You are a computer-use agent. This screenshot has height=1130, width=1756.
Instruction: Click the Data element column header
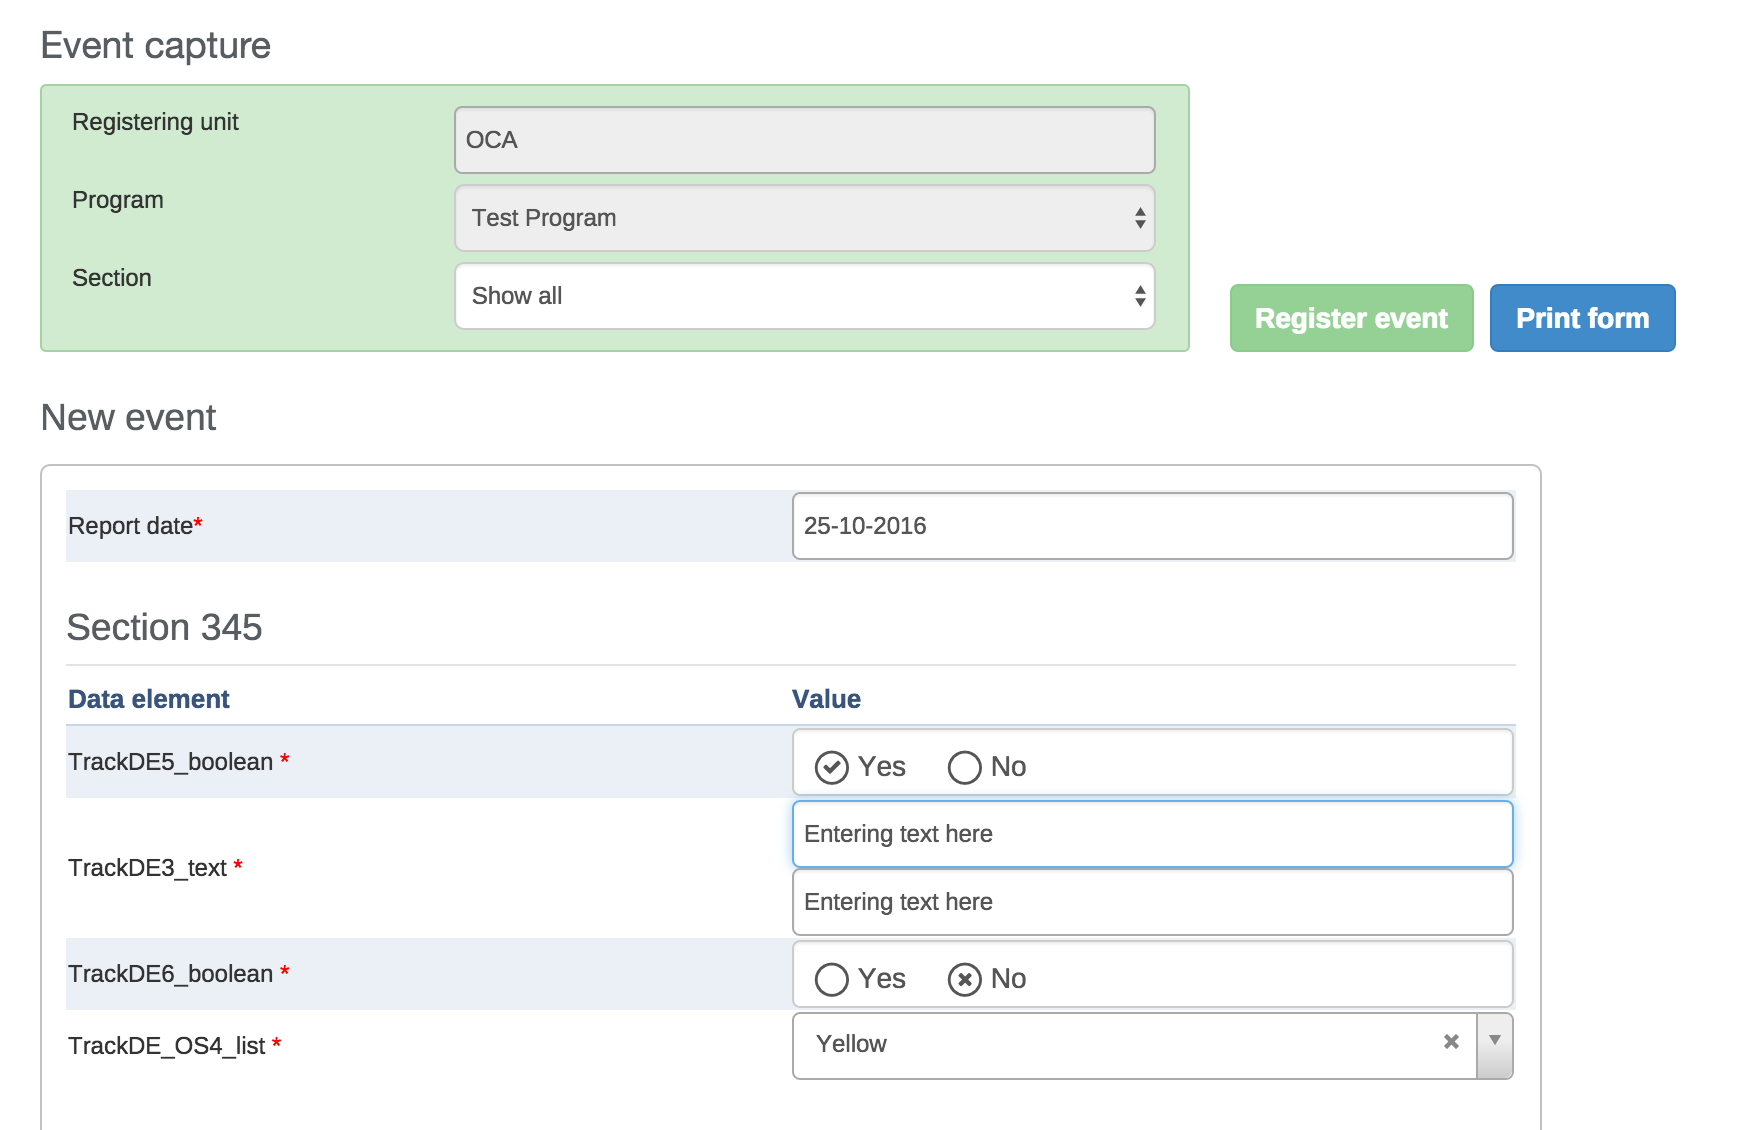click(149, 699)
